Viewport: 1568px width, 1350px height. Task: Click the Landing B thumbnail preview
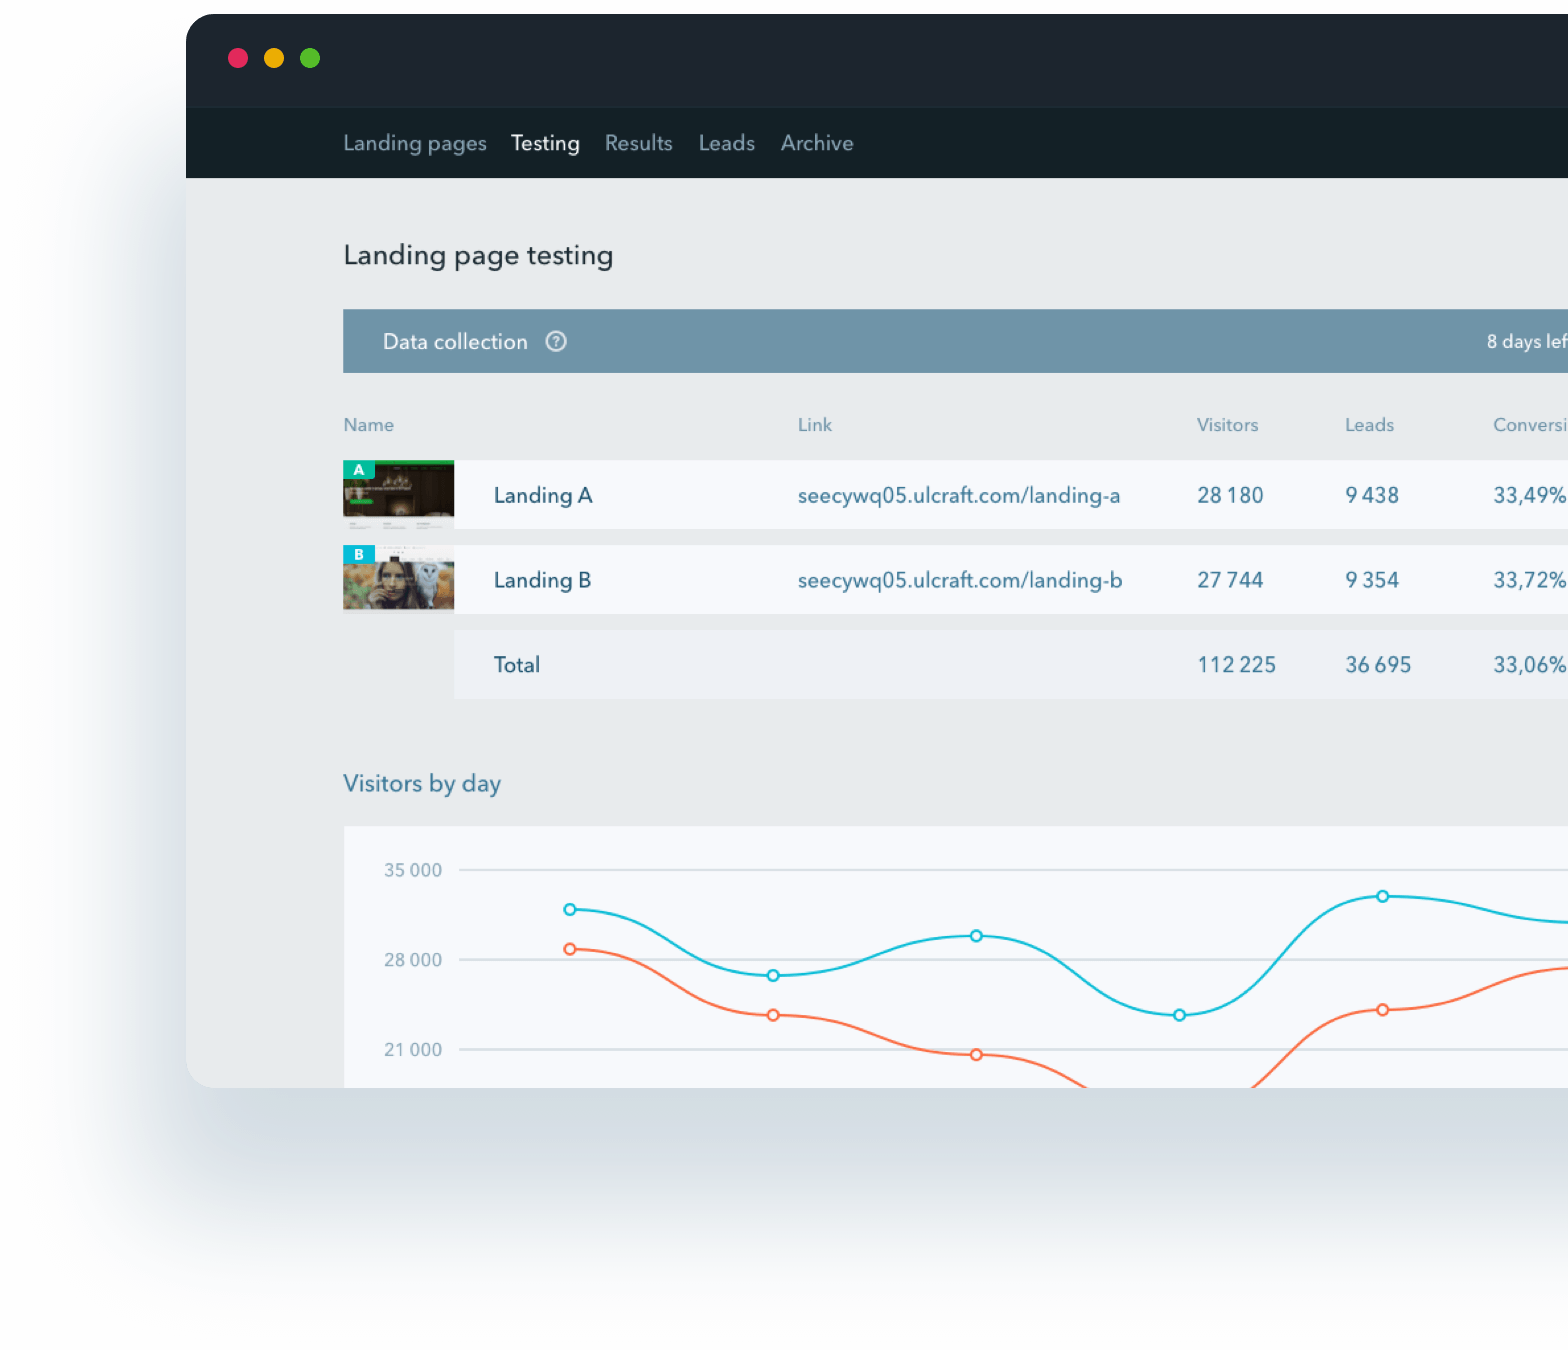(398, 579)
